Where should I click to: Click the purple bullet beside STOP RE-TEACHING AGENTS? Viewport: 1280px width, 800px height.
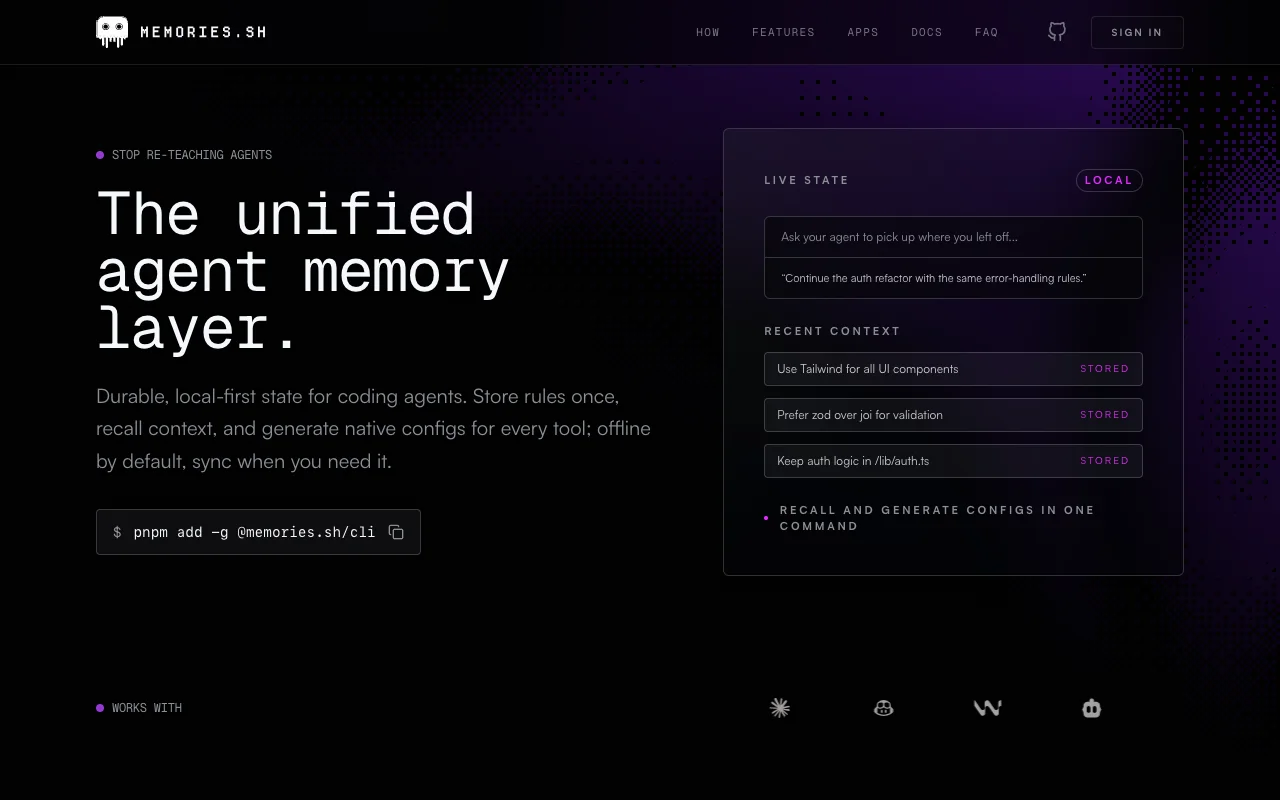tap(99, 154)
